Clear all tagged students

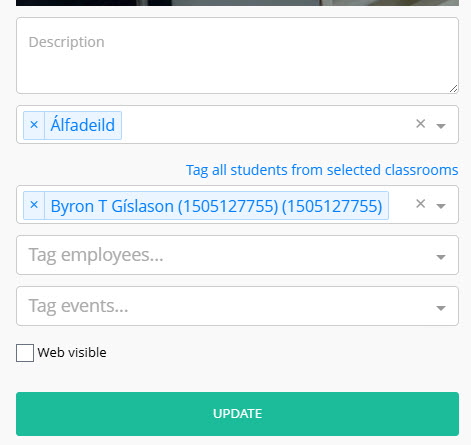tap(421, 204)
